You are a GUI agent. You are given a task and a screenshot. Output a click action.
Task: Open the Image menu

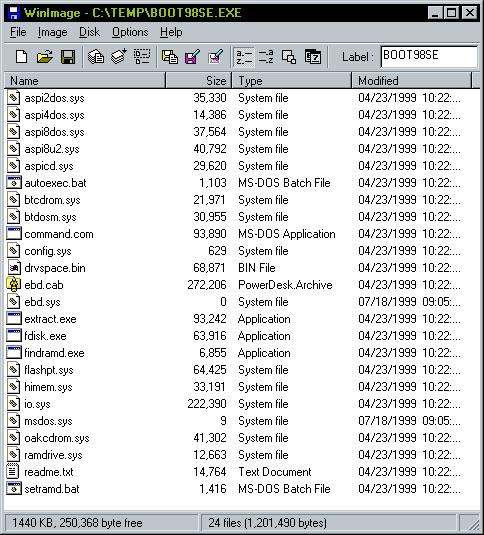[53, 32]
